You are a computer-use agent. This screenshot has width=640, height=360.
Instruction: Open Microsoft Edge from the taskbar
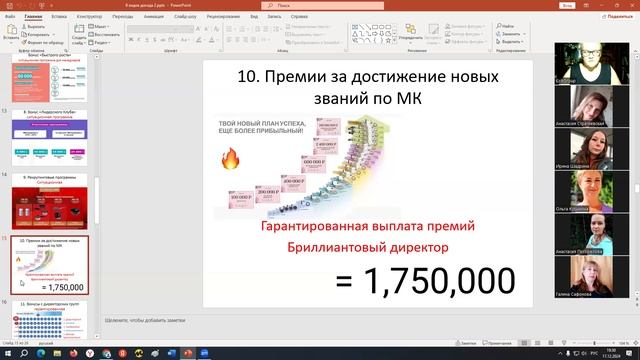[x=41, y=353]
